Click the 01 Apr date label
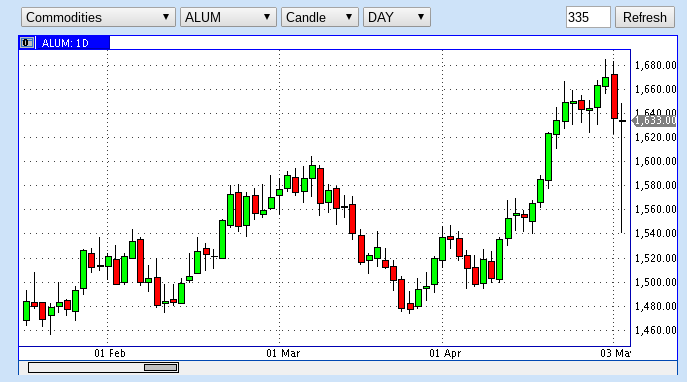This screenshot has height=382, width=687. 445,353
